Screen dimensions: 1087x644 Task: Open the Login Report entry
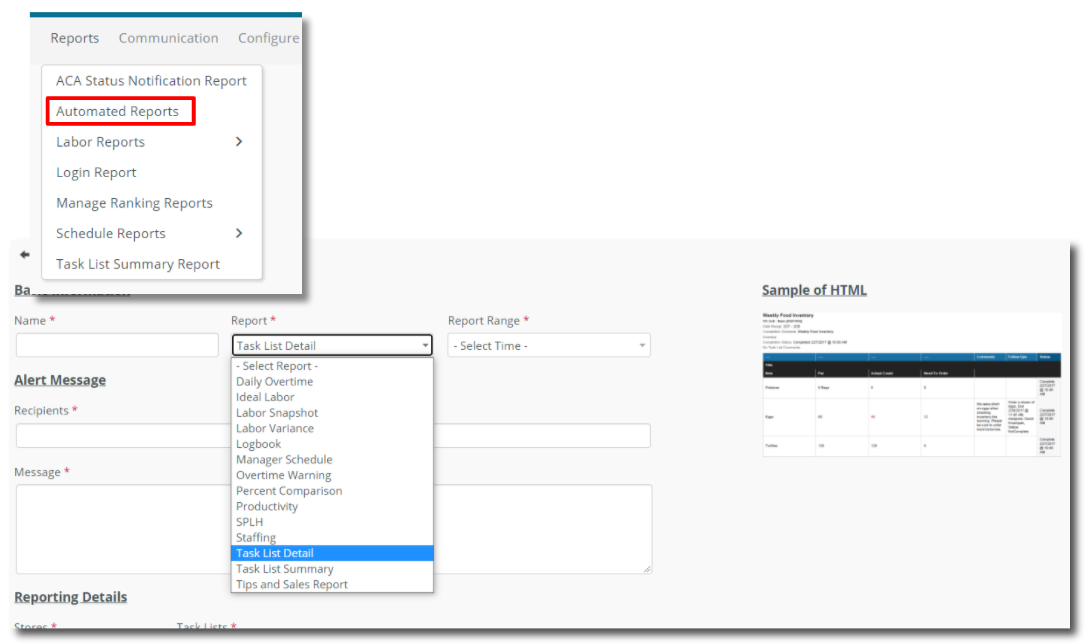pos(96,172)
